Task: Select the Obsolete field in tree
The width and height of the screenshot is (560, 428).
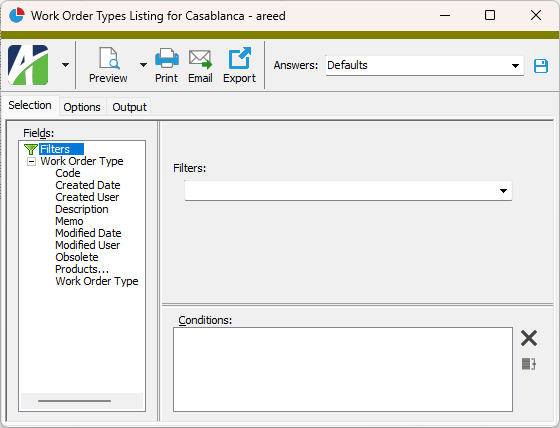Action: pos(77,257)
